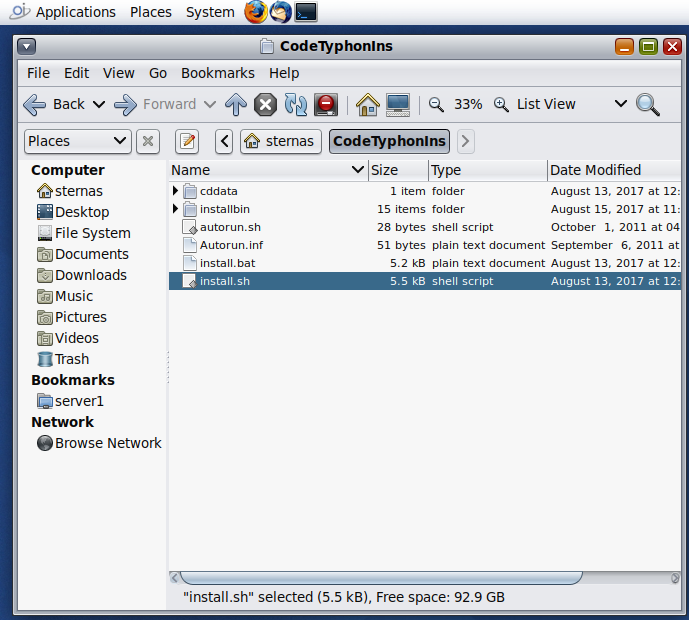Open Trash in the sidebar
This screenshot has width=689, height=620.
[63, 359]
